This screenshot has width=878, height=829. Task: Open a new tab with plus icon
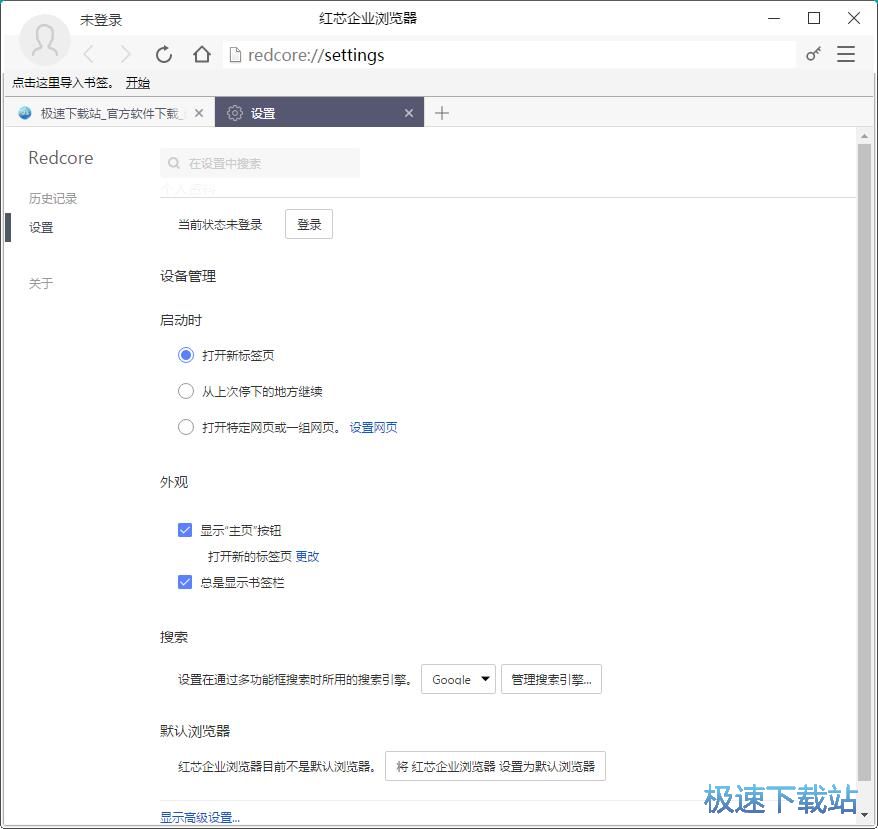pos(442,113)
